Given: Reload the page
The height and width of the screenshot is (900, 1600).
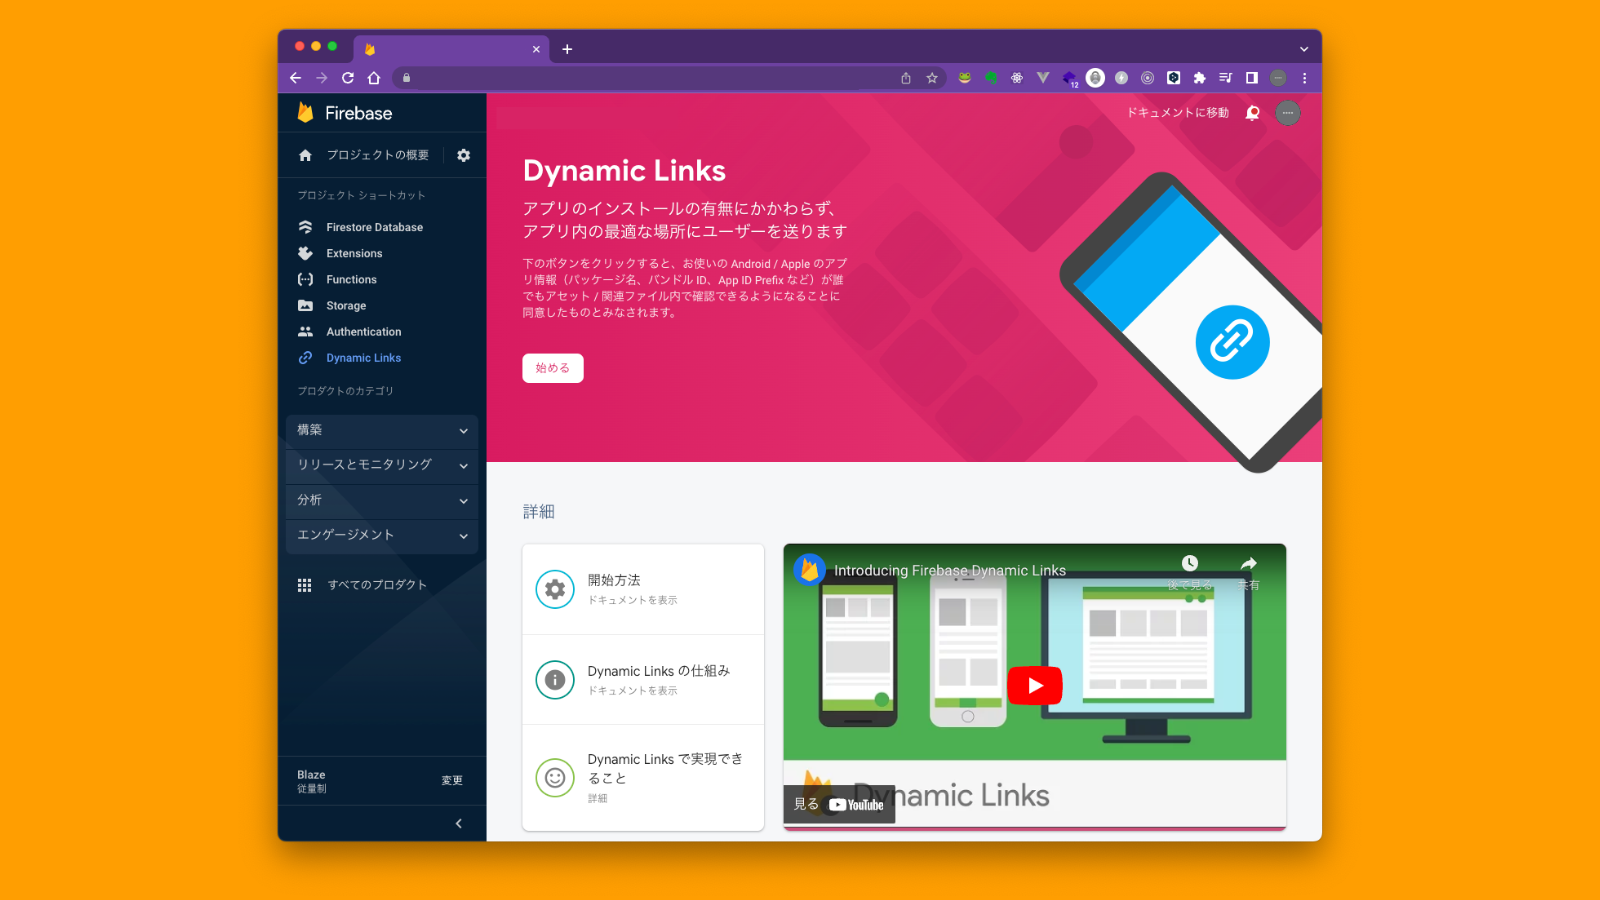Looking at the screenshot, I should coord(348,78).
